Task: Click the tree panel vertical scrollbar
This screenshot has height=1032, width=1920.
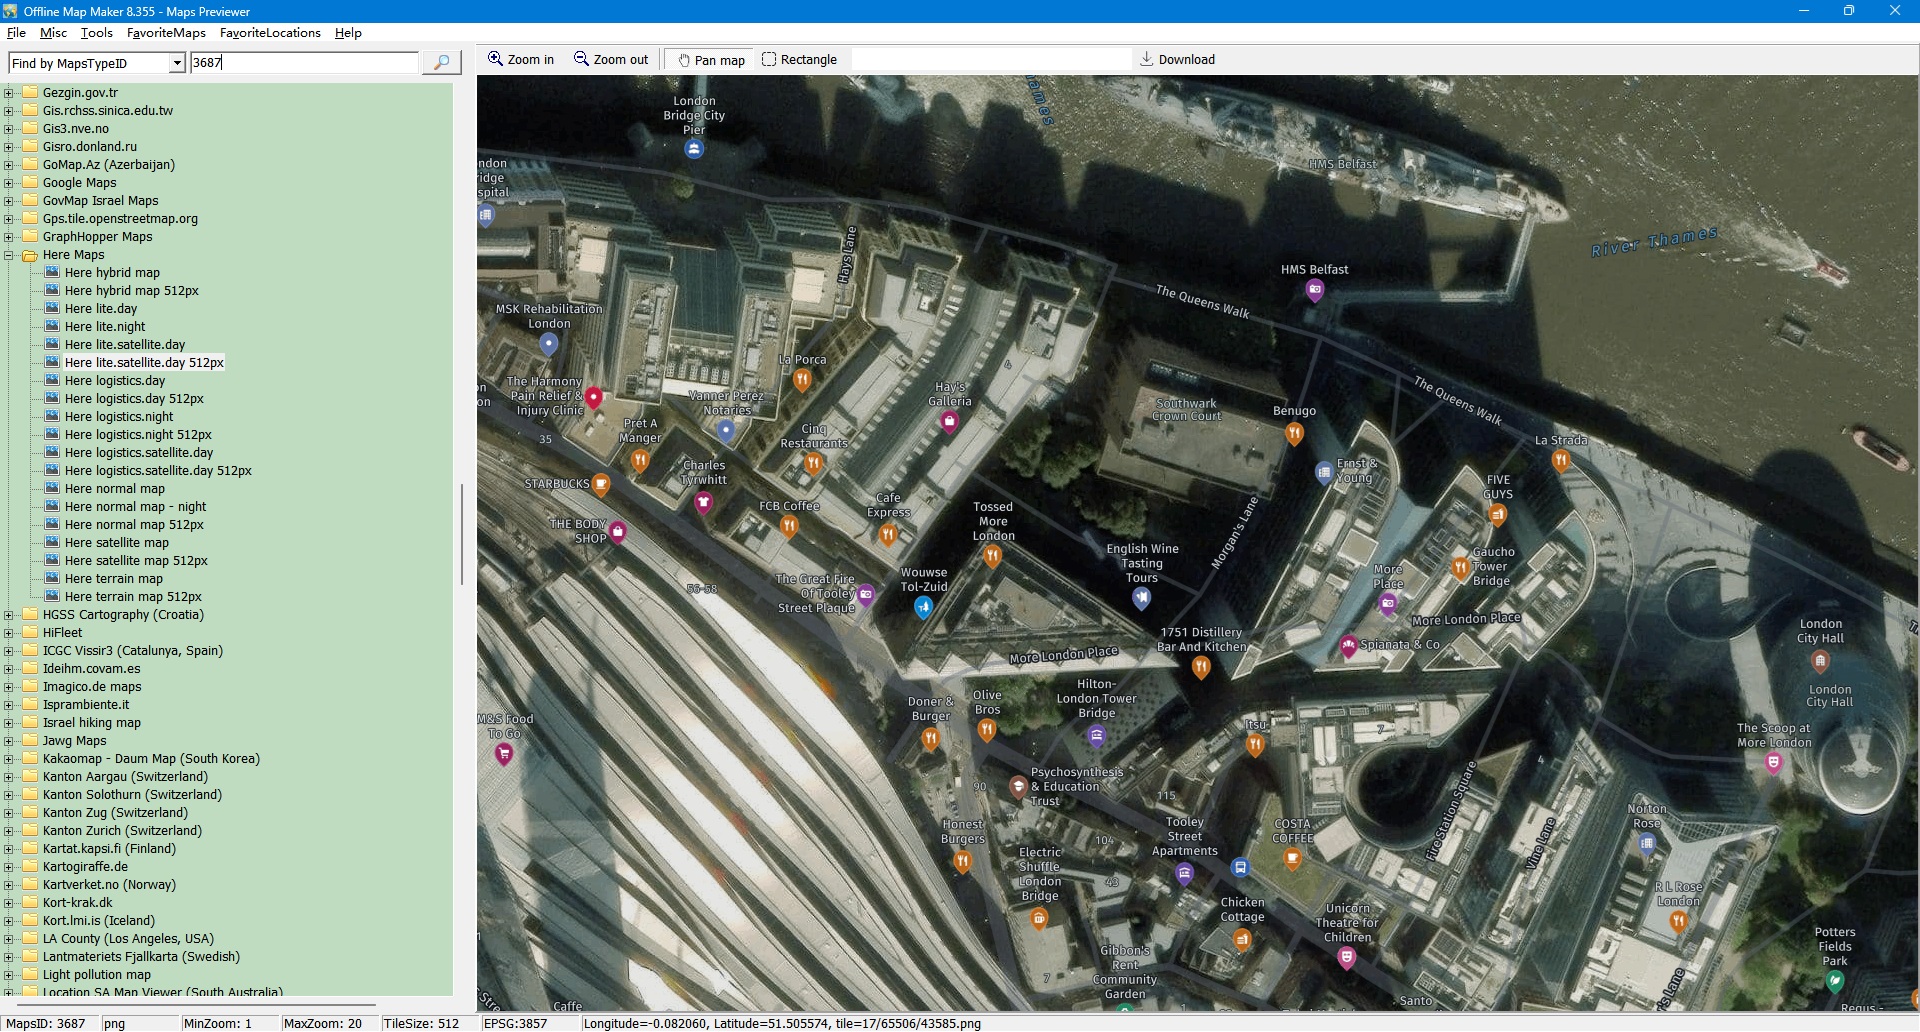Action: click(461, 534)
